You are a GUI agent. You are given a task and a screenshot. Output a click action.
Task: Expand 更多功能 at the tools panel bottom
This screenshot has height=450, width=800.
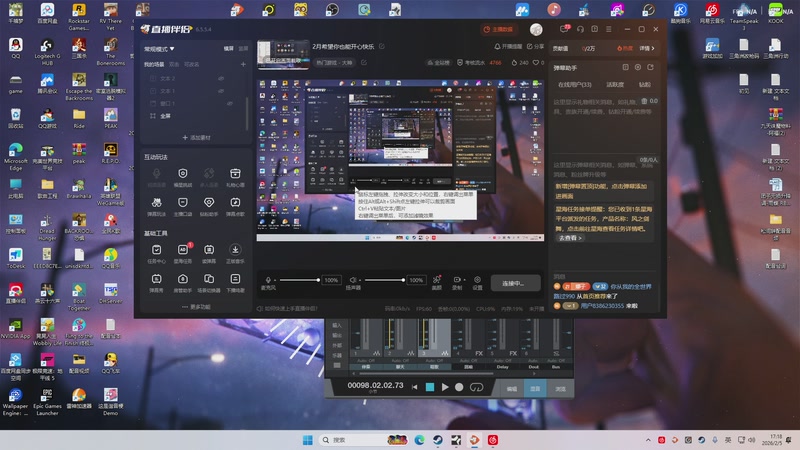pyautogui.click(x=196, y=307)
